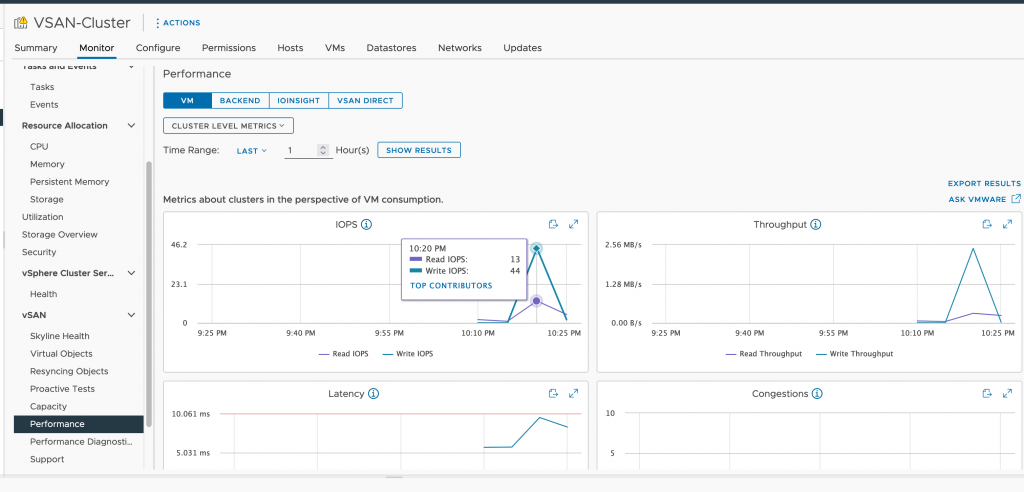Collapse the Resource Allocation section
This screenshot has width=1024, height=492.
(131, 125)
